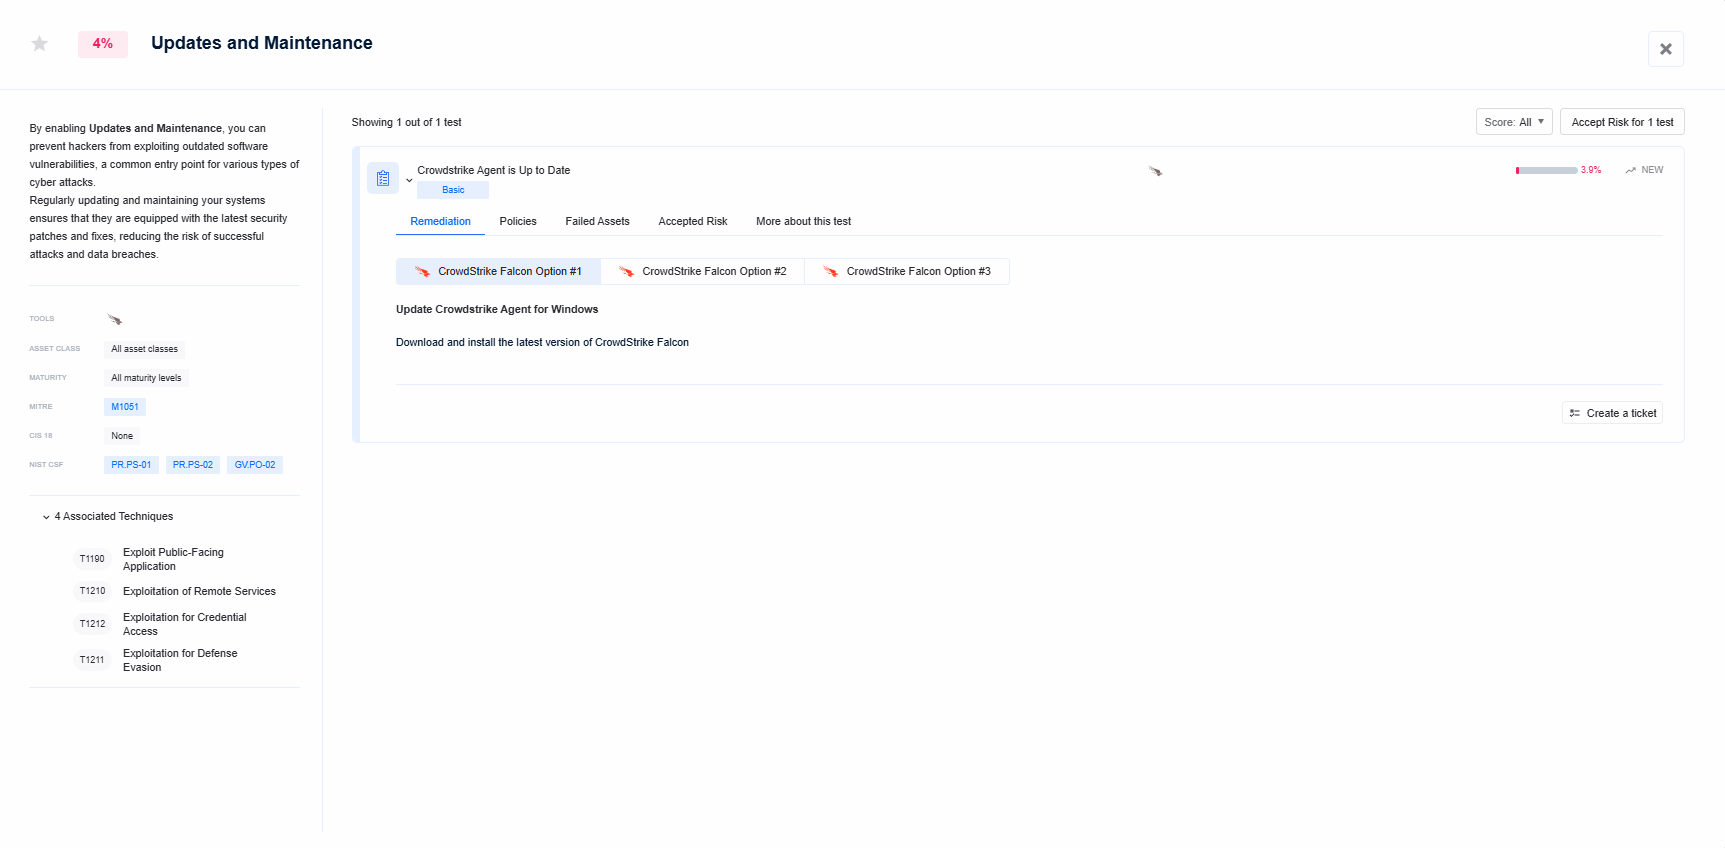Screen dimensions: 1725x848
Task: Click the PR.PS-01 NIST tag
Action: [131, 465]
